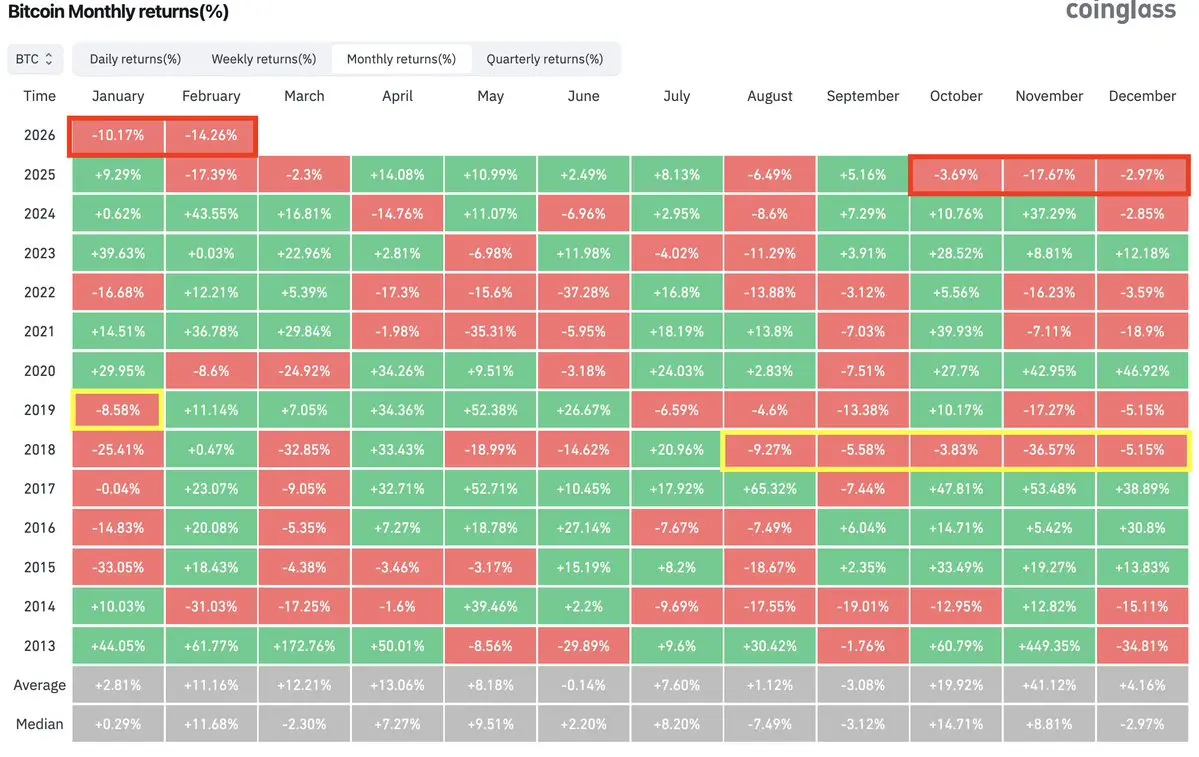Select the 2026 row label
1199x757 pixels.
[x=40, y=135]
